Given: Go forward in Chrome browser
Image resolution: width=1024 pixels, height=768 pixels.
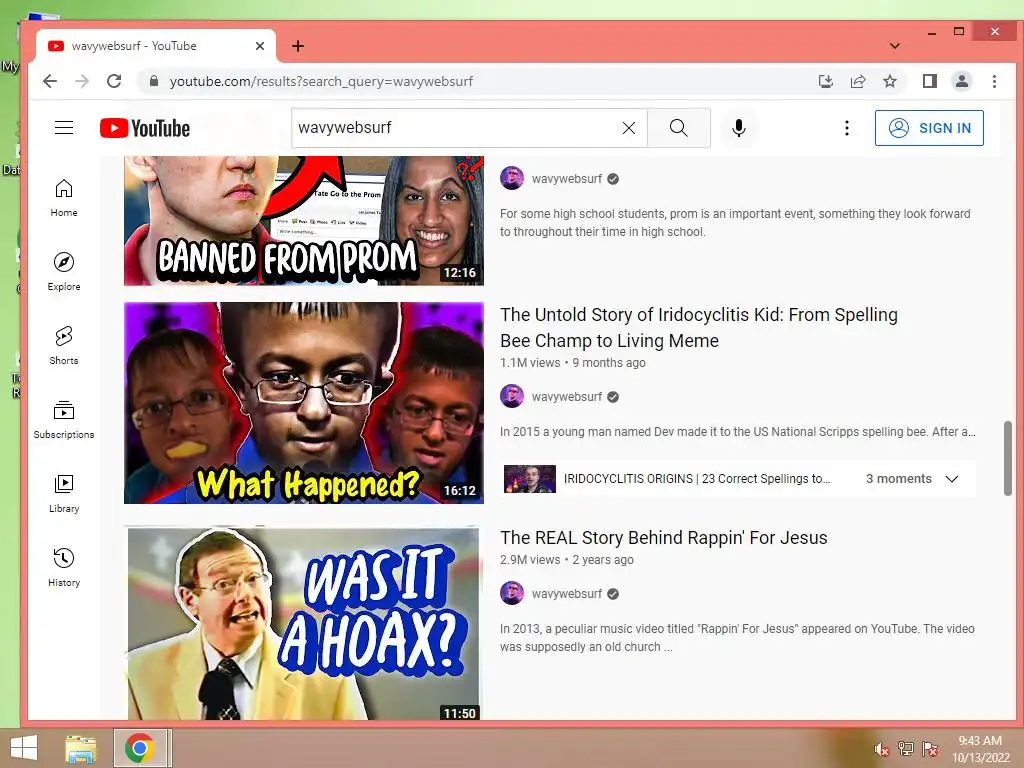Looking at the screenshot, I should tap(82, 81).
